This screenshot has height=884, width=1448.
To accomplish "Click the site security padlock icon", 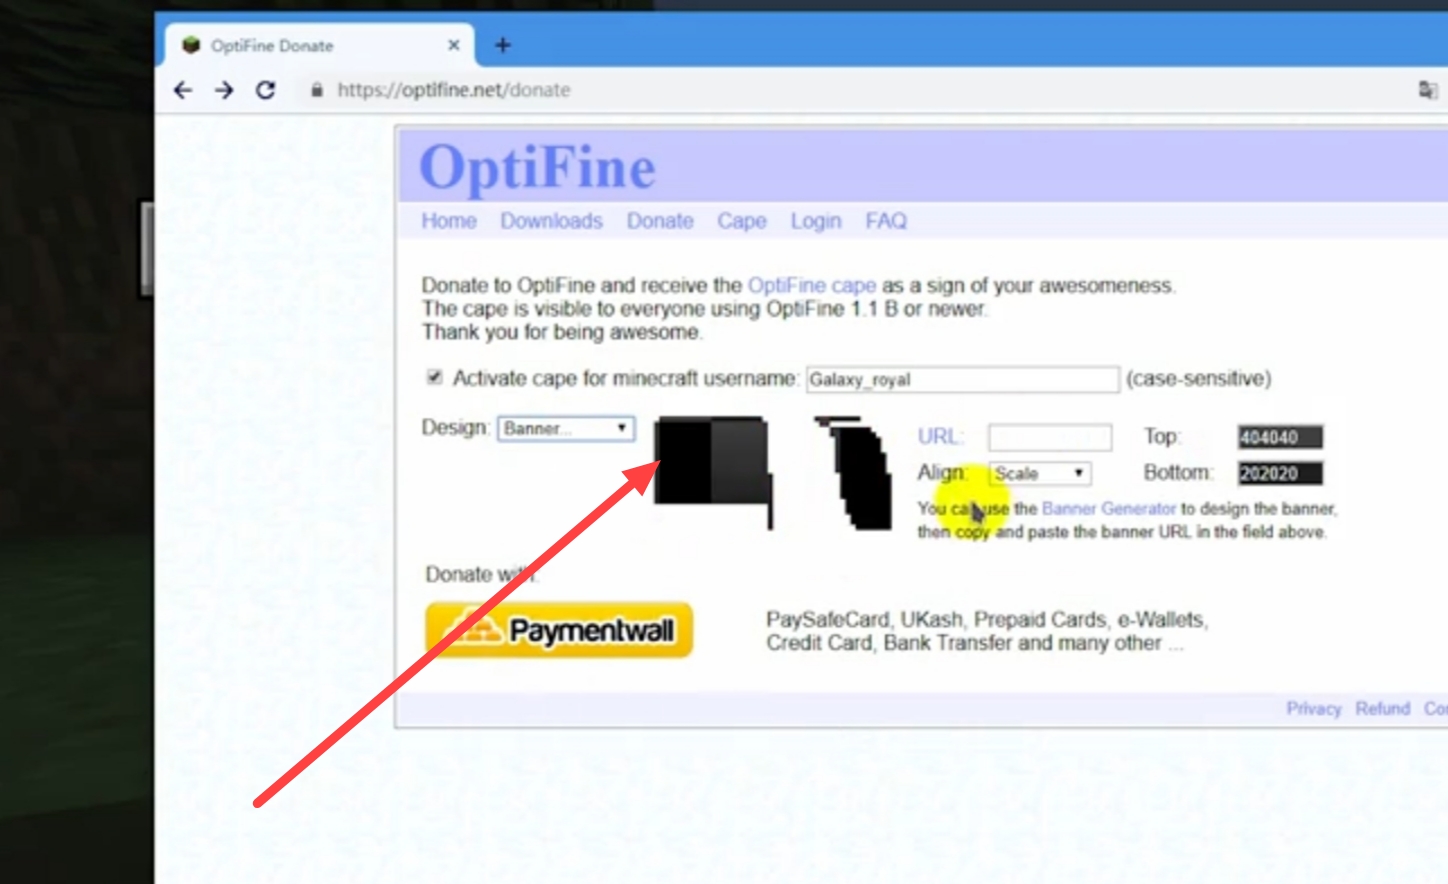I will pyautogui.click(x=317, y=90).
